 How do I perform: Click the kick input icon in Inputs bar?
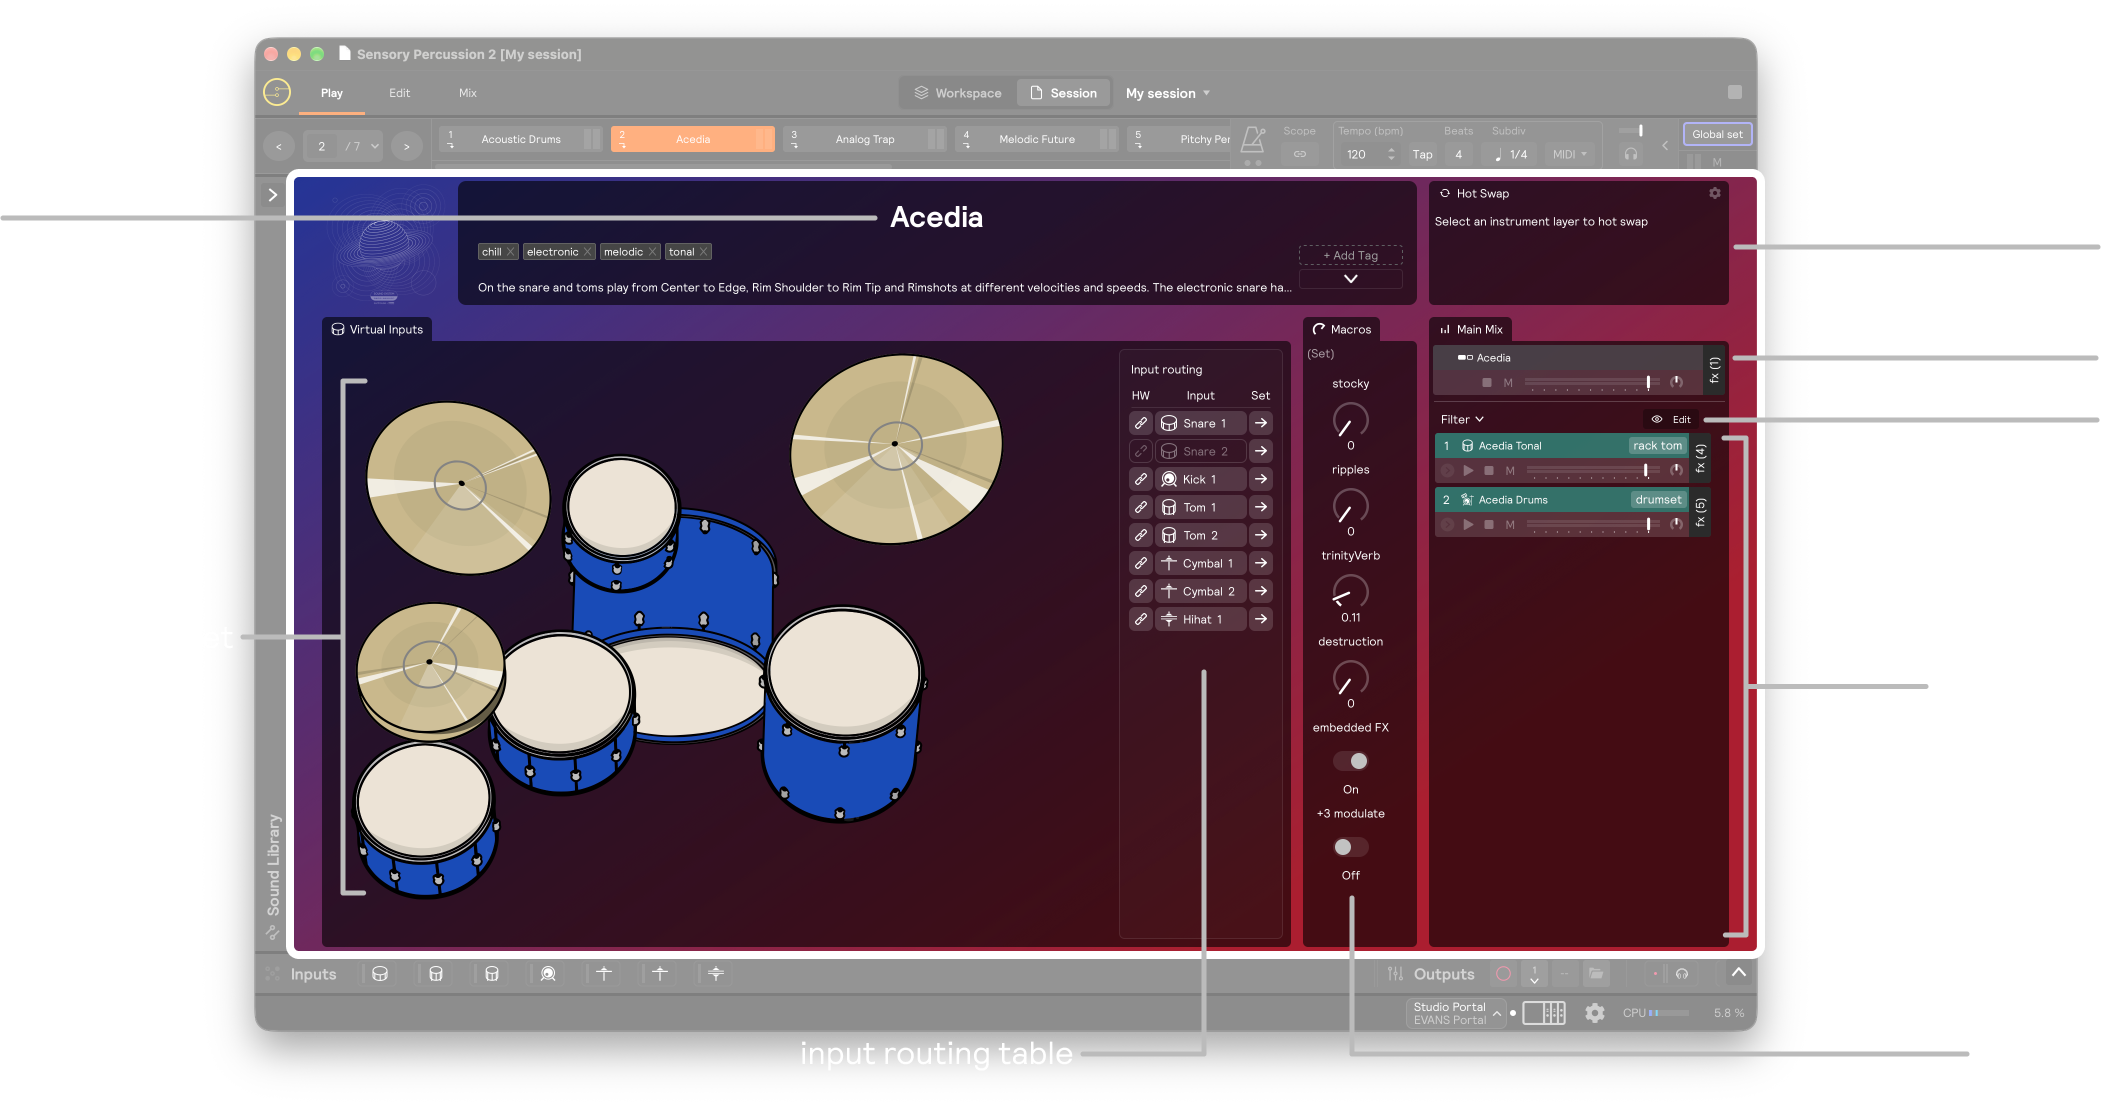[548, 974]
